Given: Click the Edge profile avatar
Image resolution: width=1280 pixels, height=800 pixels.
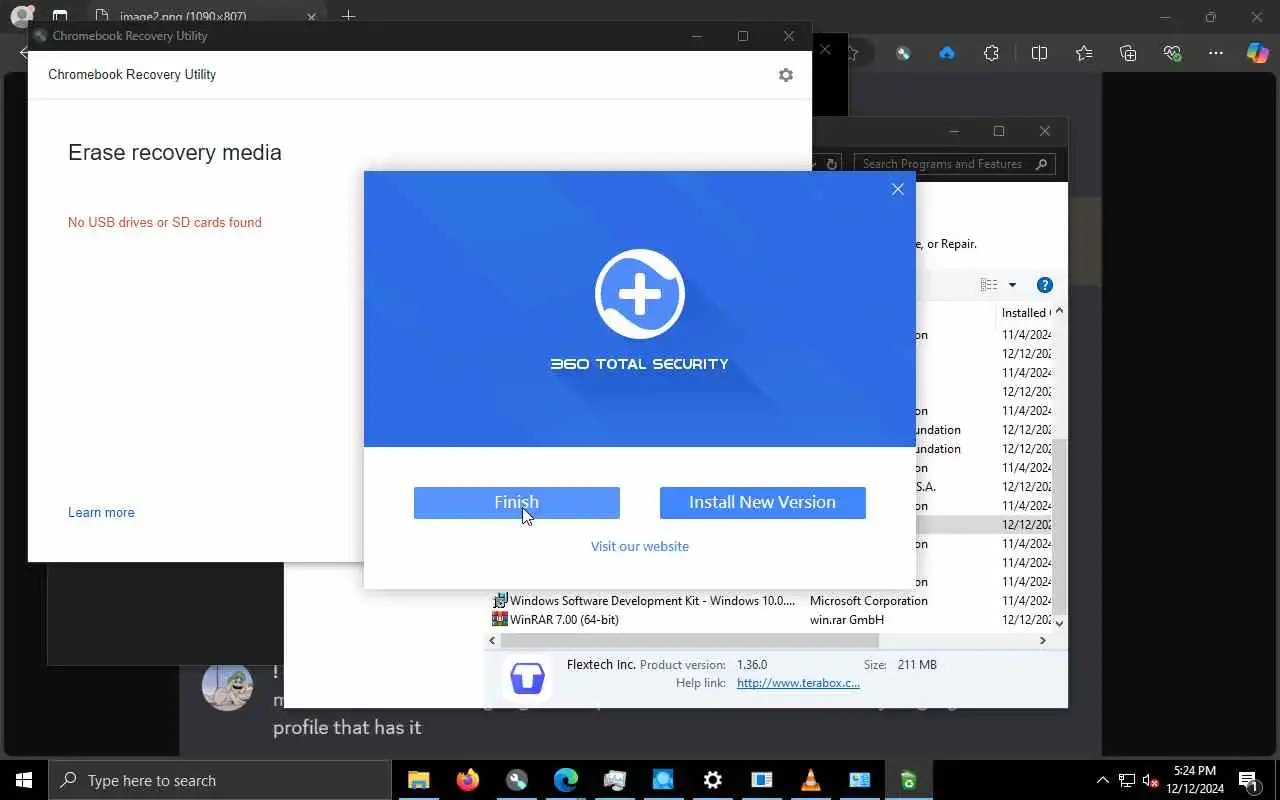Looking at the screenshot, I should 21,16.
